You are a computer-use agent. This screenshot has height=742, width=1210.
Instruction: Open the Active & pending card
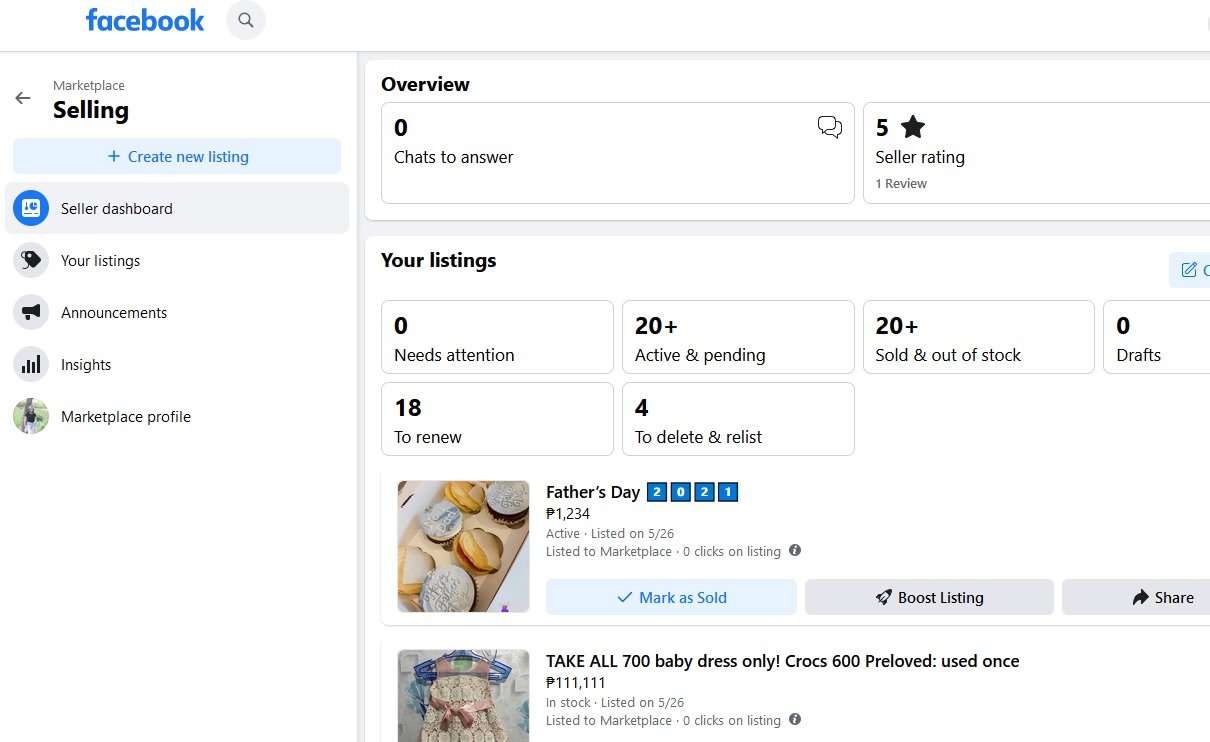coord(738,337)
